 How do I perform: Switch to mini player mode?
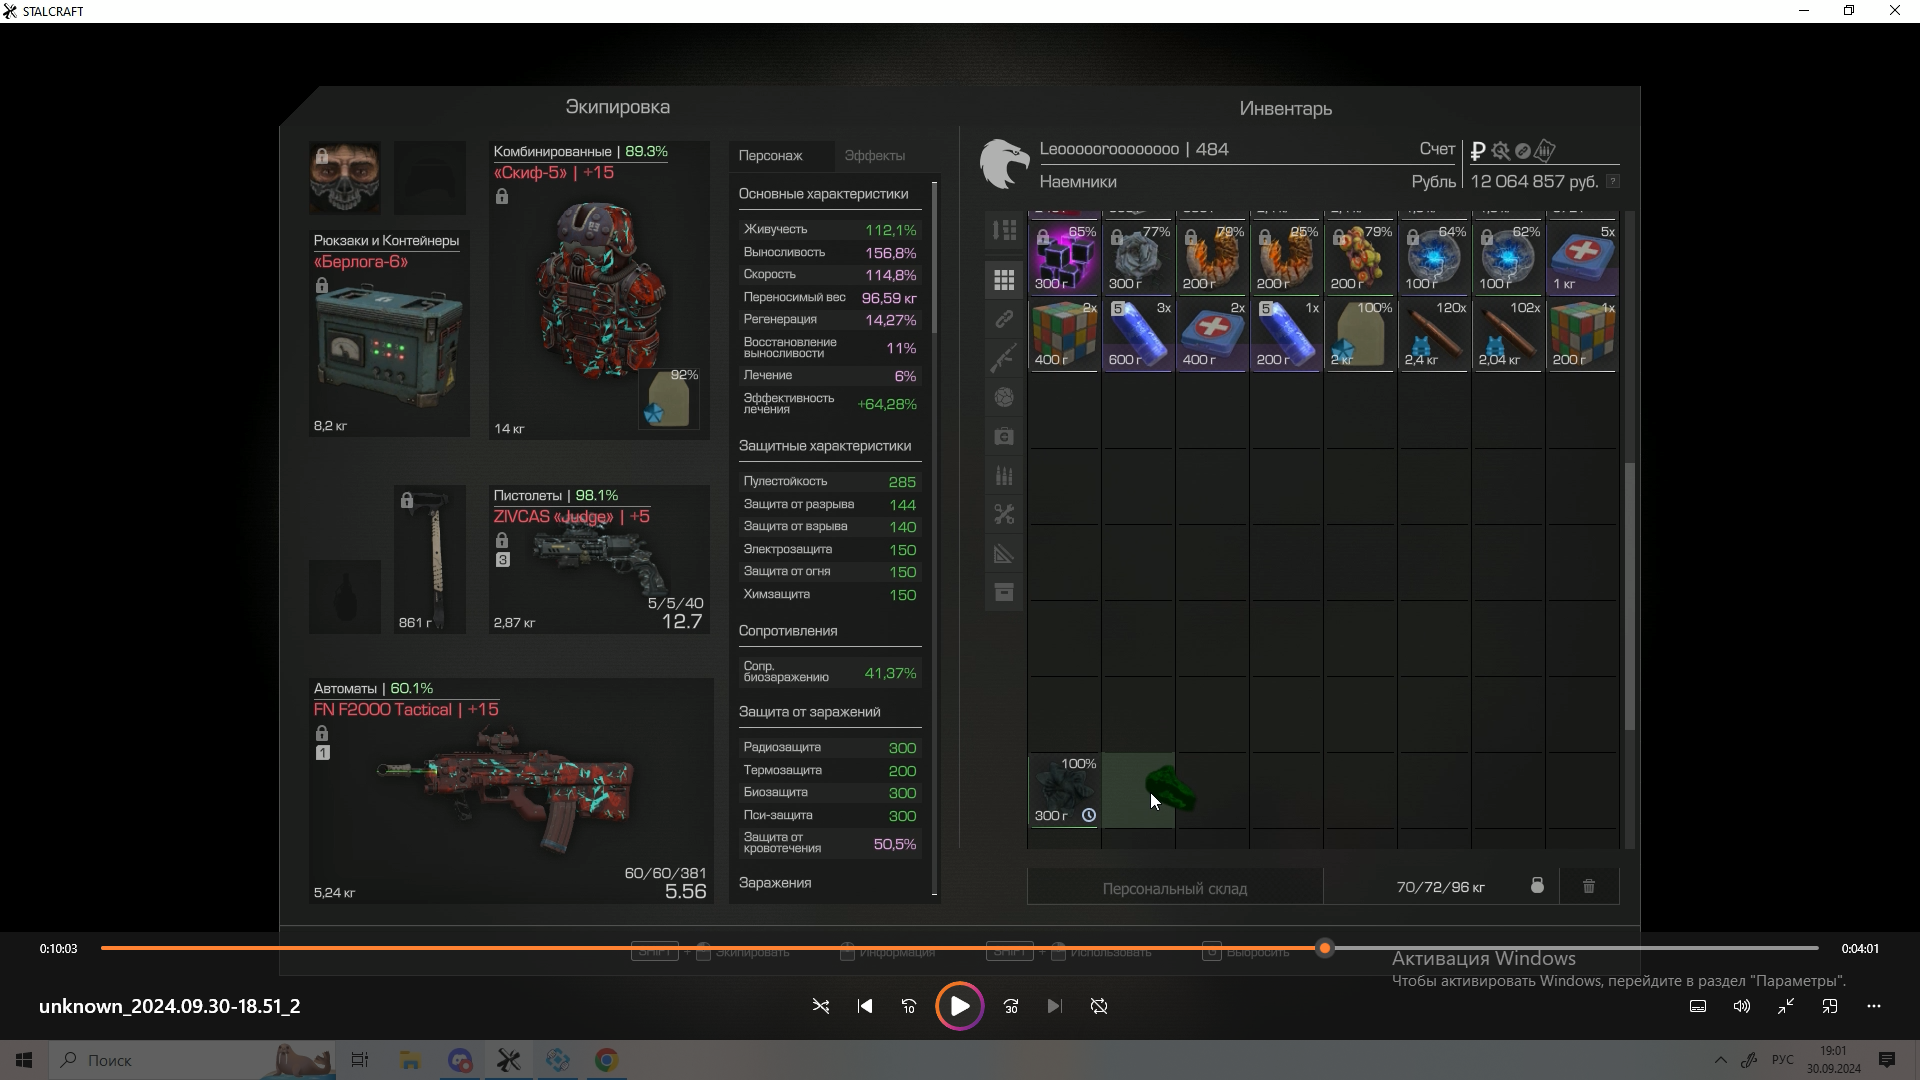coord(1830,1006)
